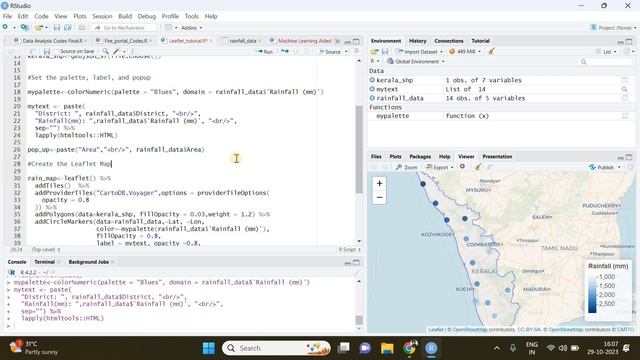
Task: Open Global Environment dropdown
Action: (416, 62)
